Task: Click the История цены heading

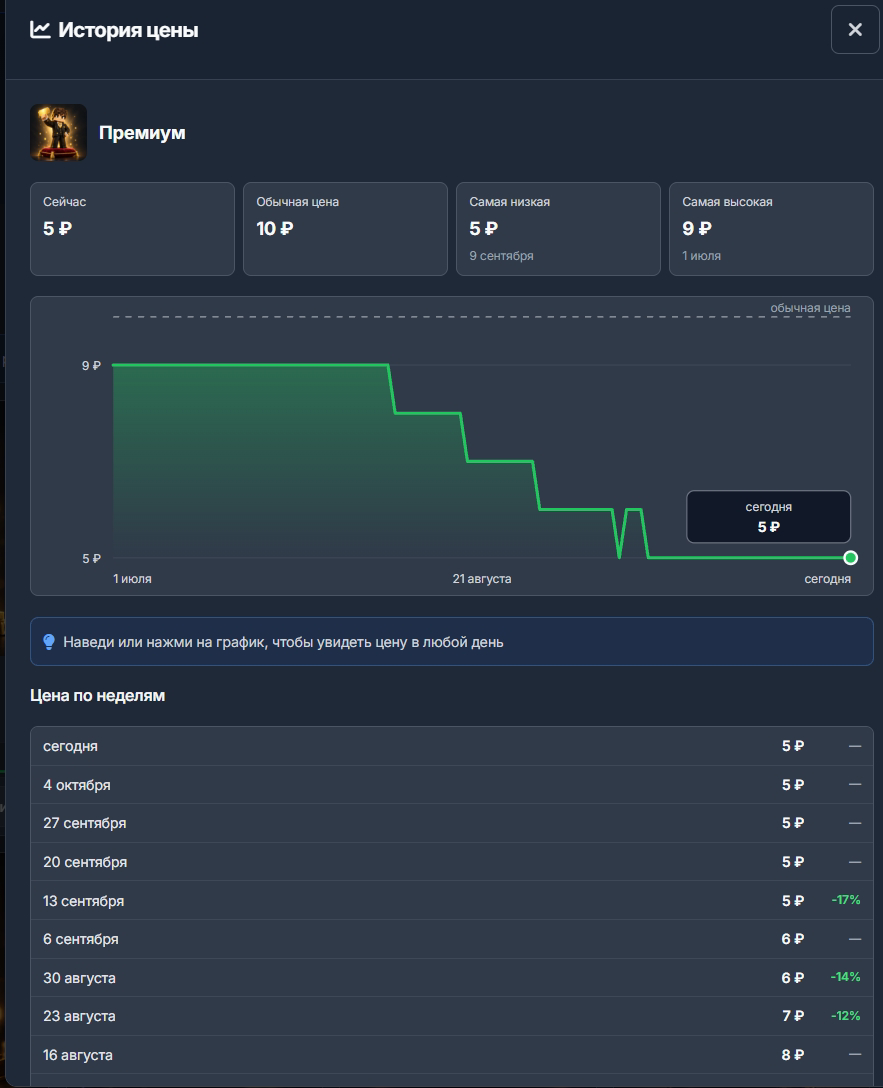Action: tap(128, 31)
